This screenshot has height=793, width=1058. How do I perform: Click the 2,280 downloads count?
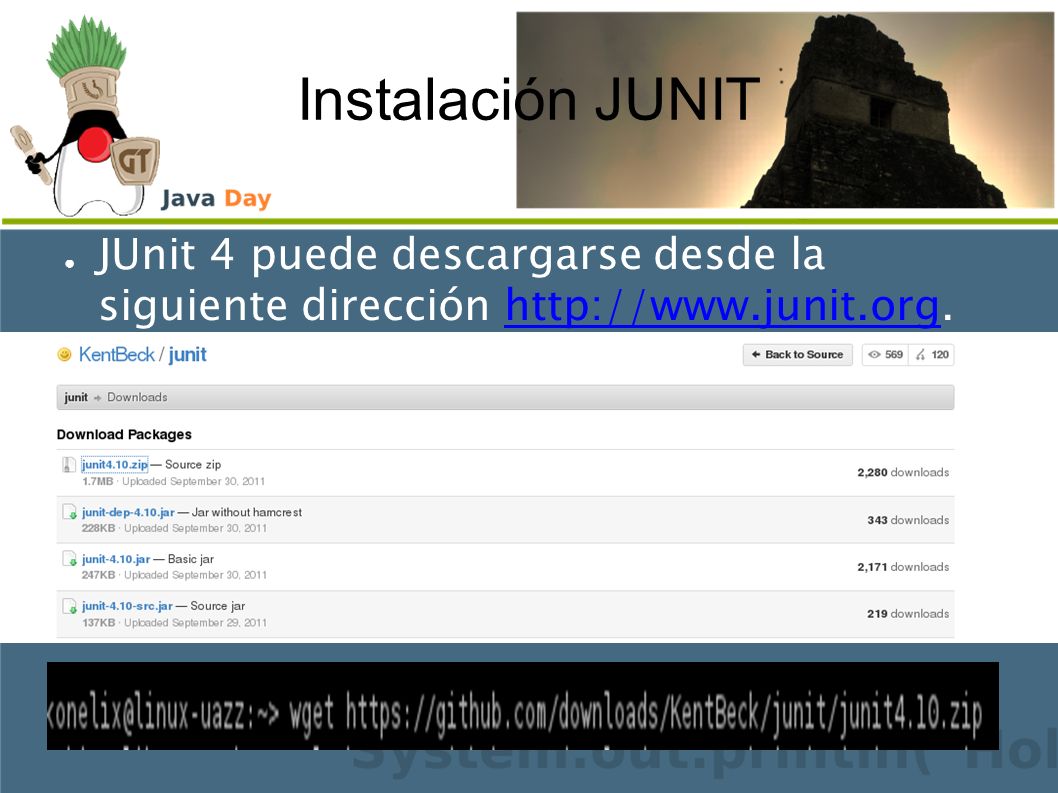coord(903,472)
